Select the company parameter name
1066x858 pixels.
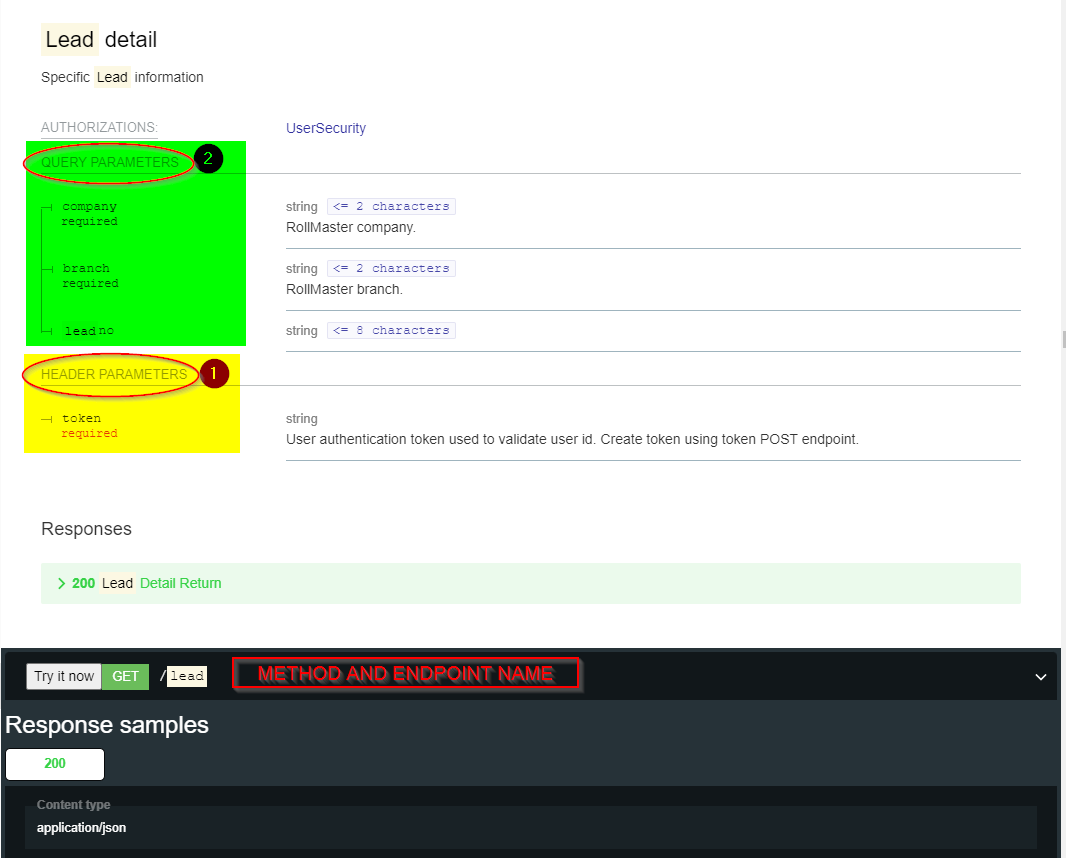point(89,206)
